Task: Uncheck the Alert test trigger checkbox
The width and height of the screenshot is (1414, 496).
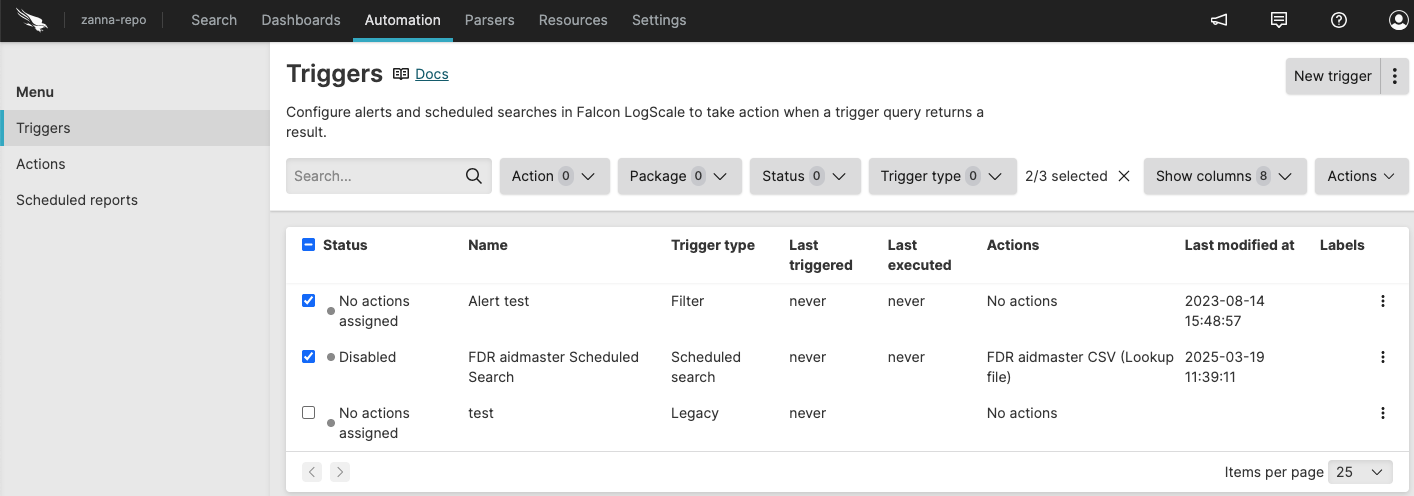Action: [x=308, y=301]
